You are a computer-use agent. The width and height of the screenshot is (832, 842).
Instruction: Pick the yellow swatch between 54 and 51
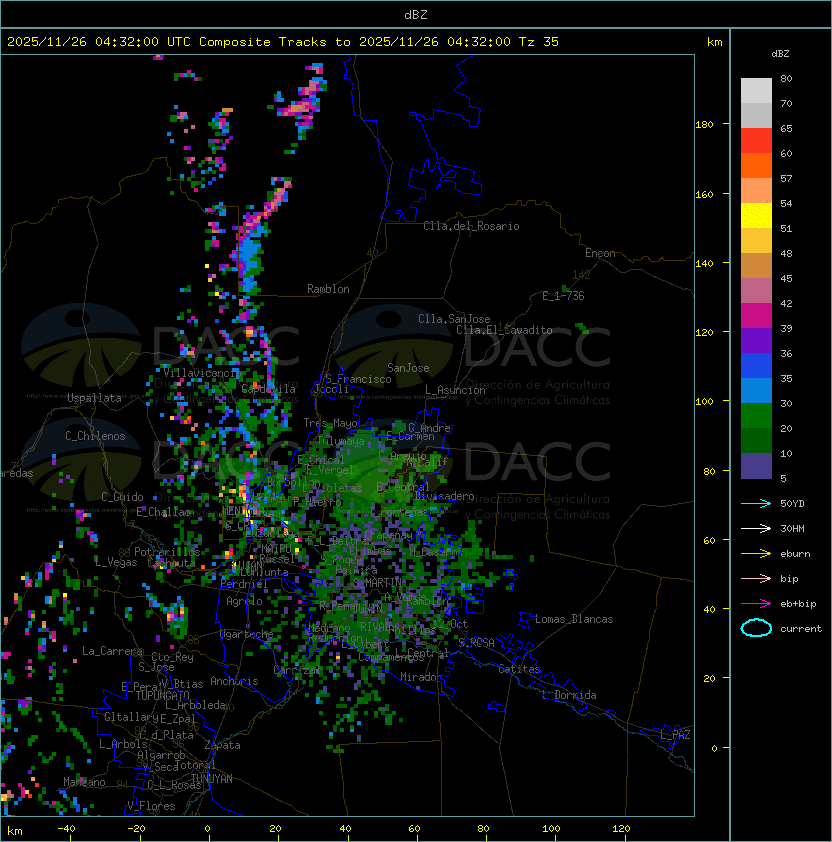click(x=756, y=216)
